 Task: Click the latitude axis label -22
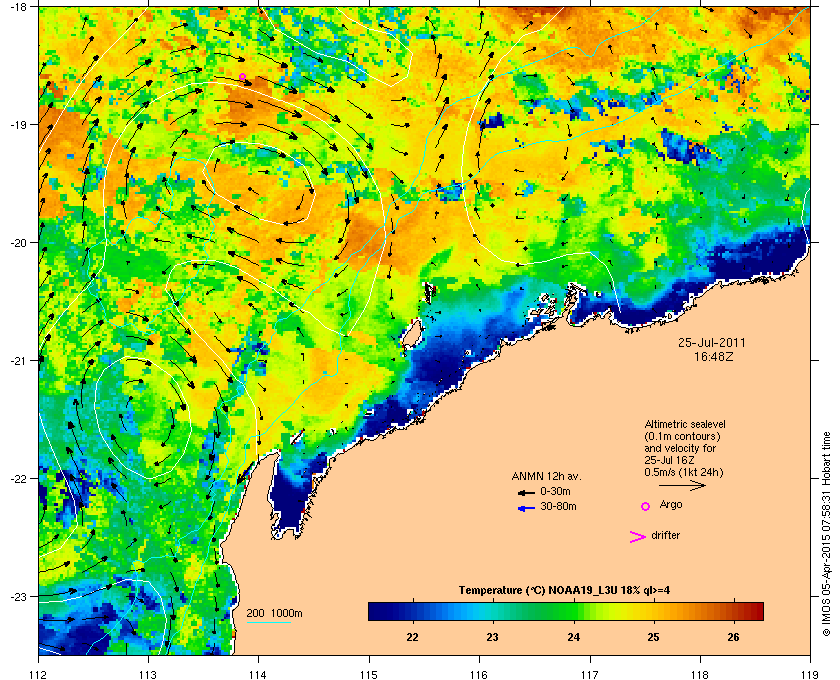pos(18,478)
